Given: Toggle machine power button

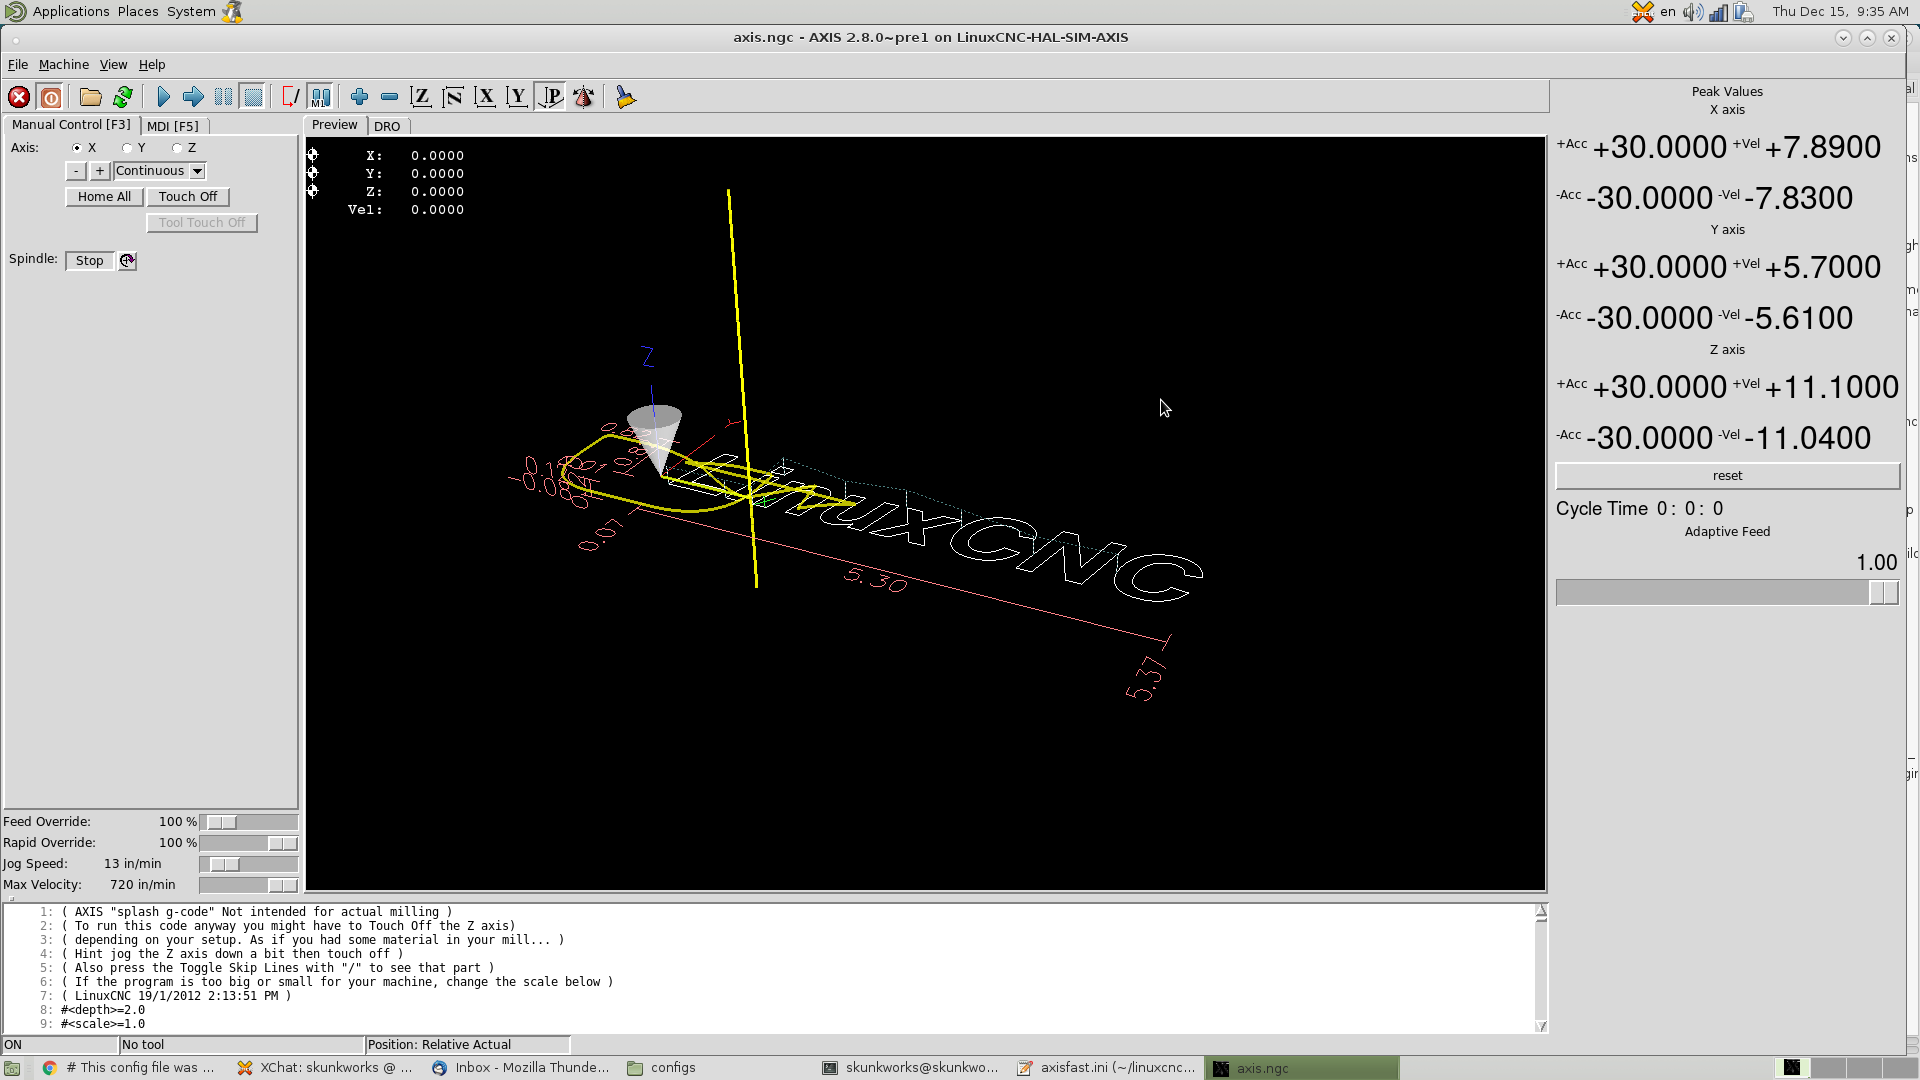Looking at the screenshot, I should pyautogui.click(x=51, y=97).
